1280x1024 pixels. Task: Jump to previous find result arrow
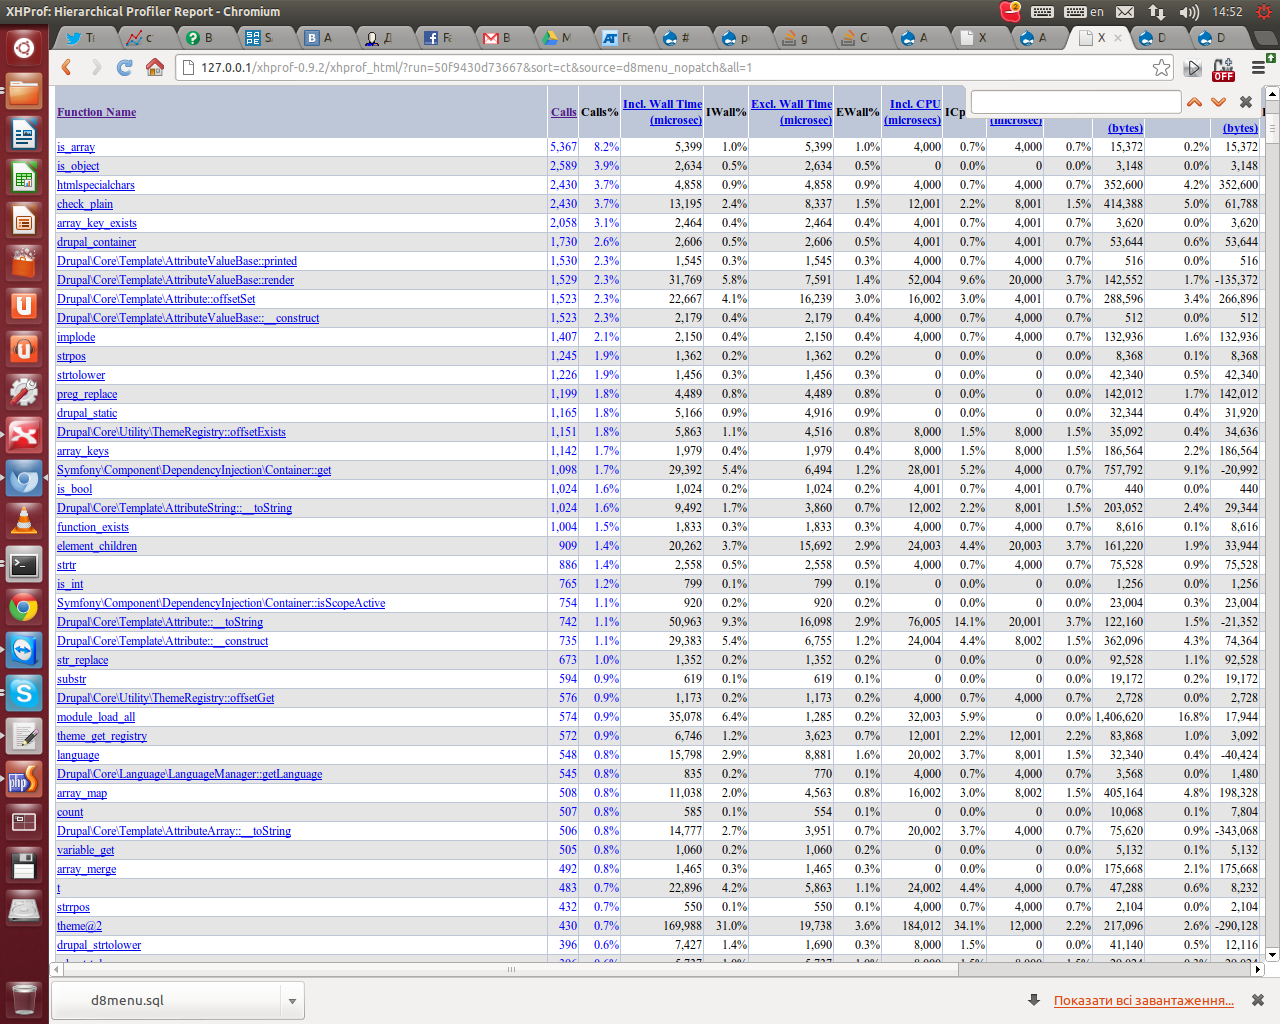pyautogui.click(x=1194, y=102)
